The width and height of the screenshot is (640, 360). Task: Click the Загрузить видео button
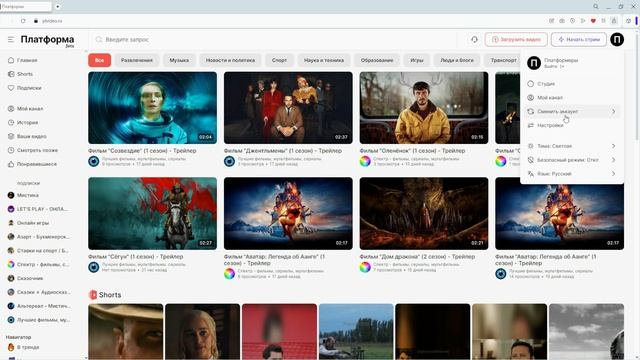[x=516, y=40]
